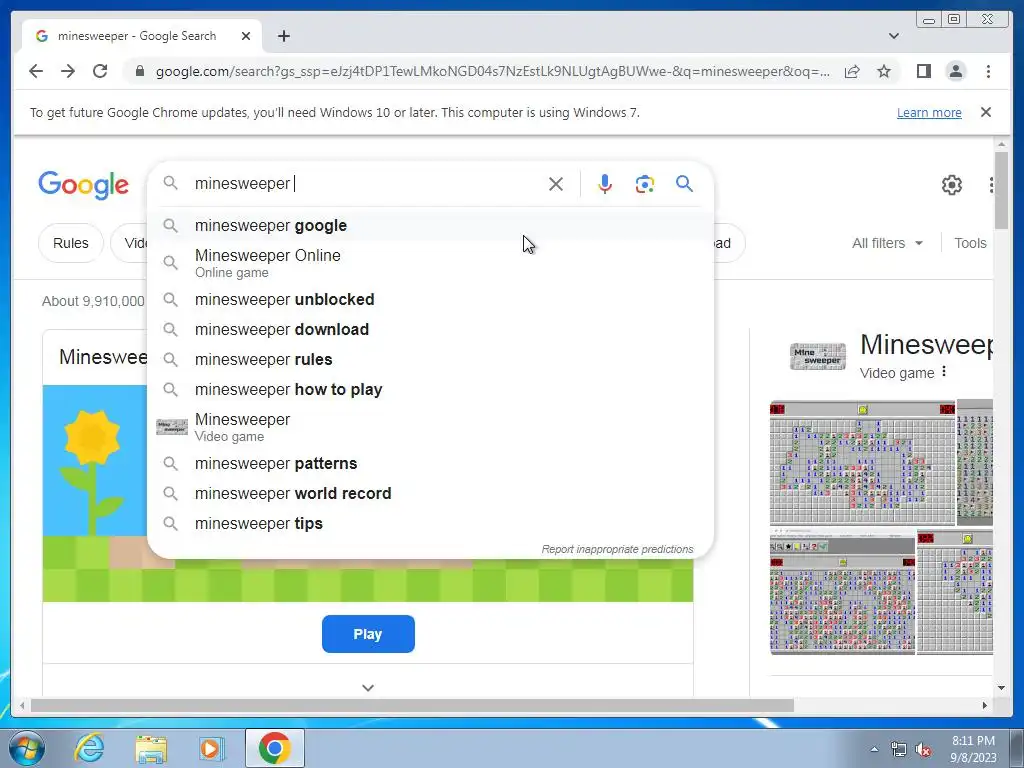
Task: Open the Chrome side panel icon
Action: click(923, 71)
